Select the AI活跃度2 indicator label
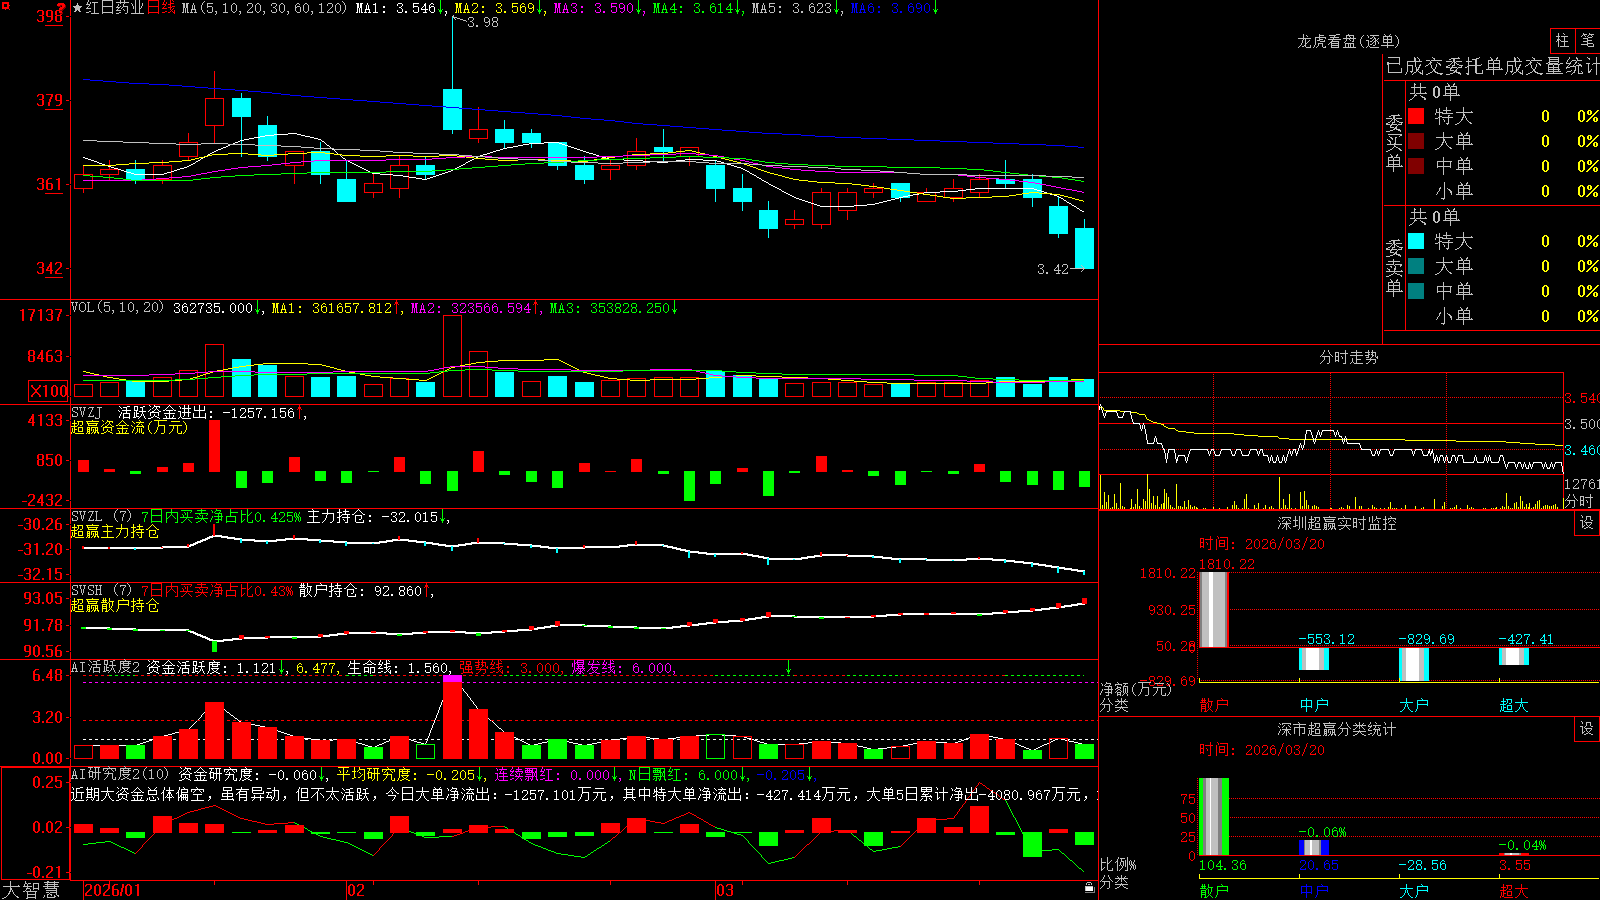The height and width of the screenshot is (900, 1600). pos(106,667)
